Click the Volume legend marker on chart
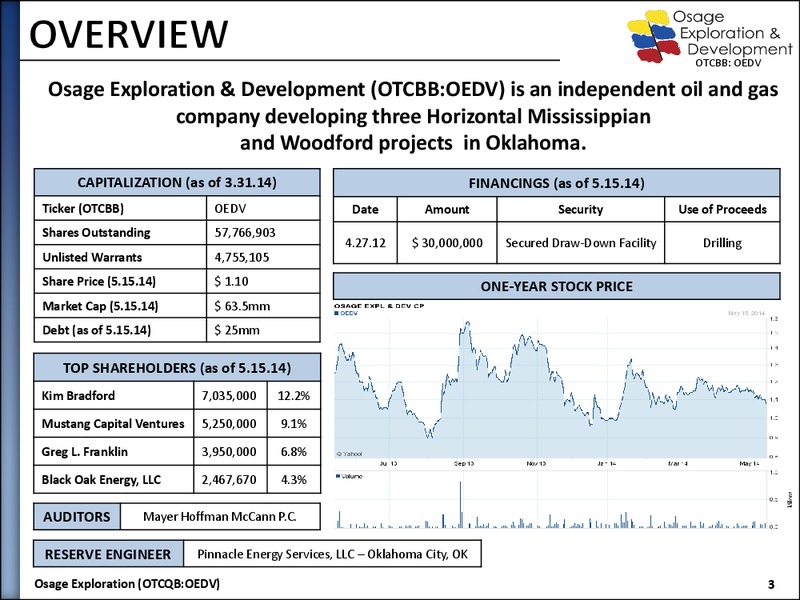Image resolution: width=800 pixels, height=600 pixels. (338, 476)
